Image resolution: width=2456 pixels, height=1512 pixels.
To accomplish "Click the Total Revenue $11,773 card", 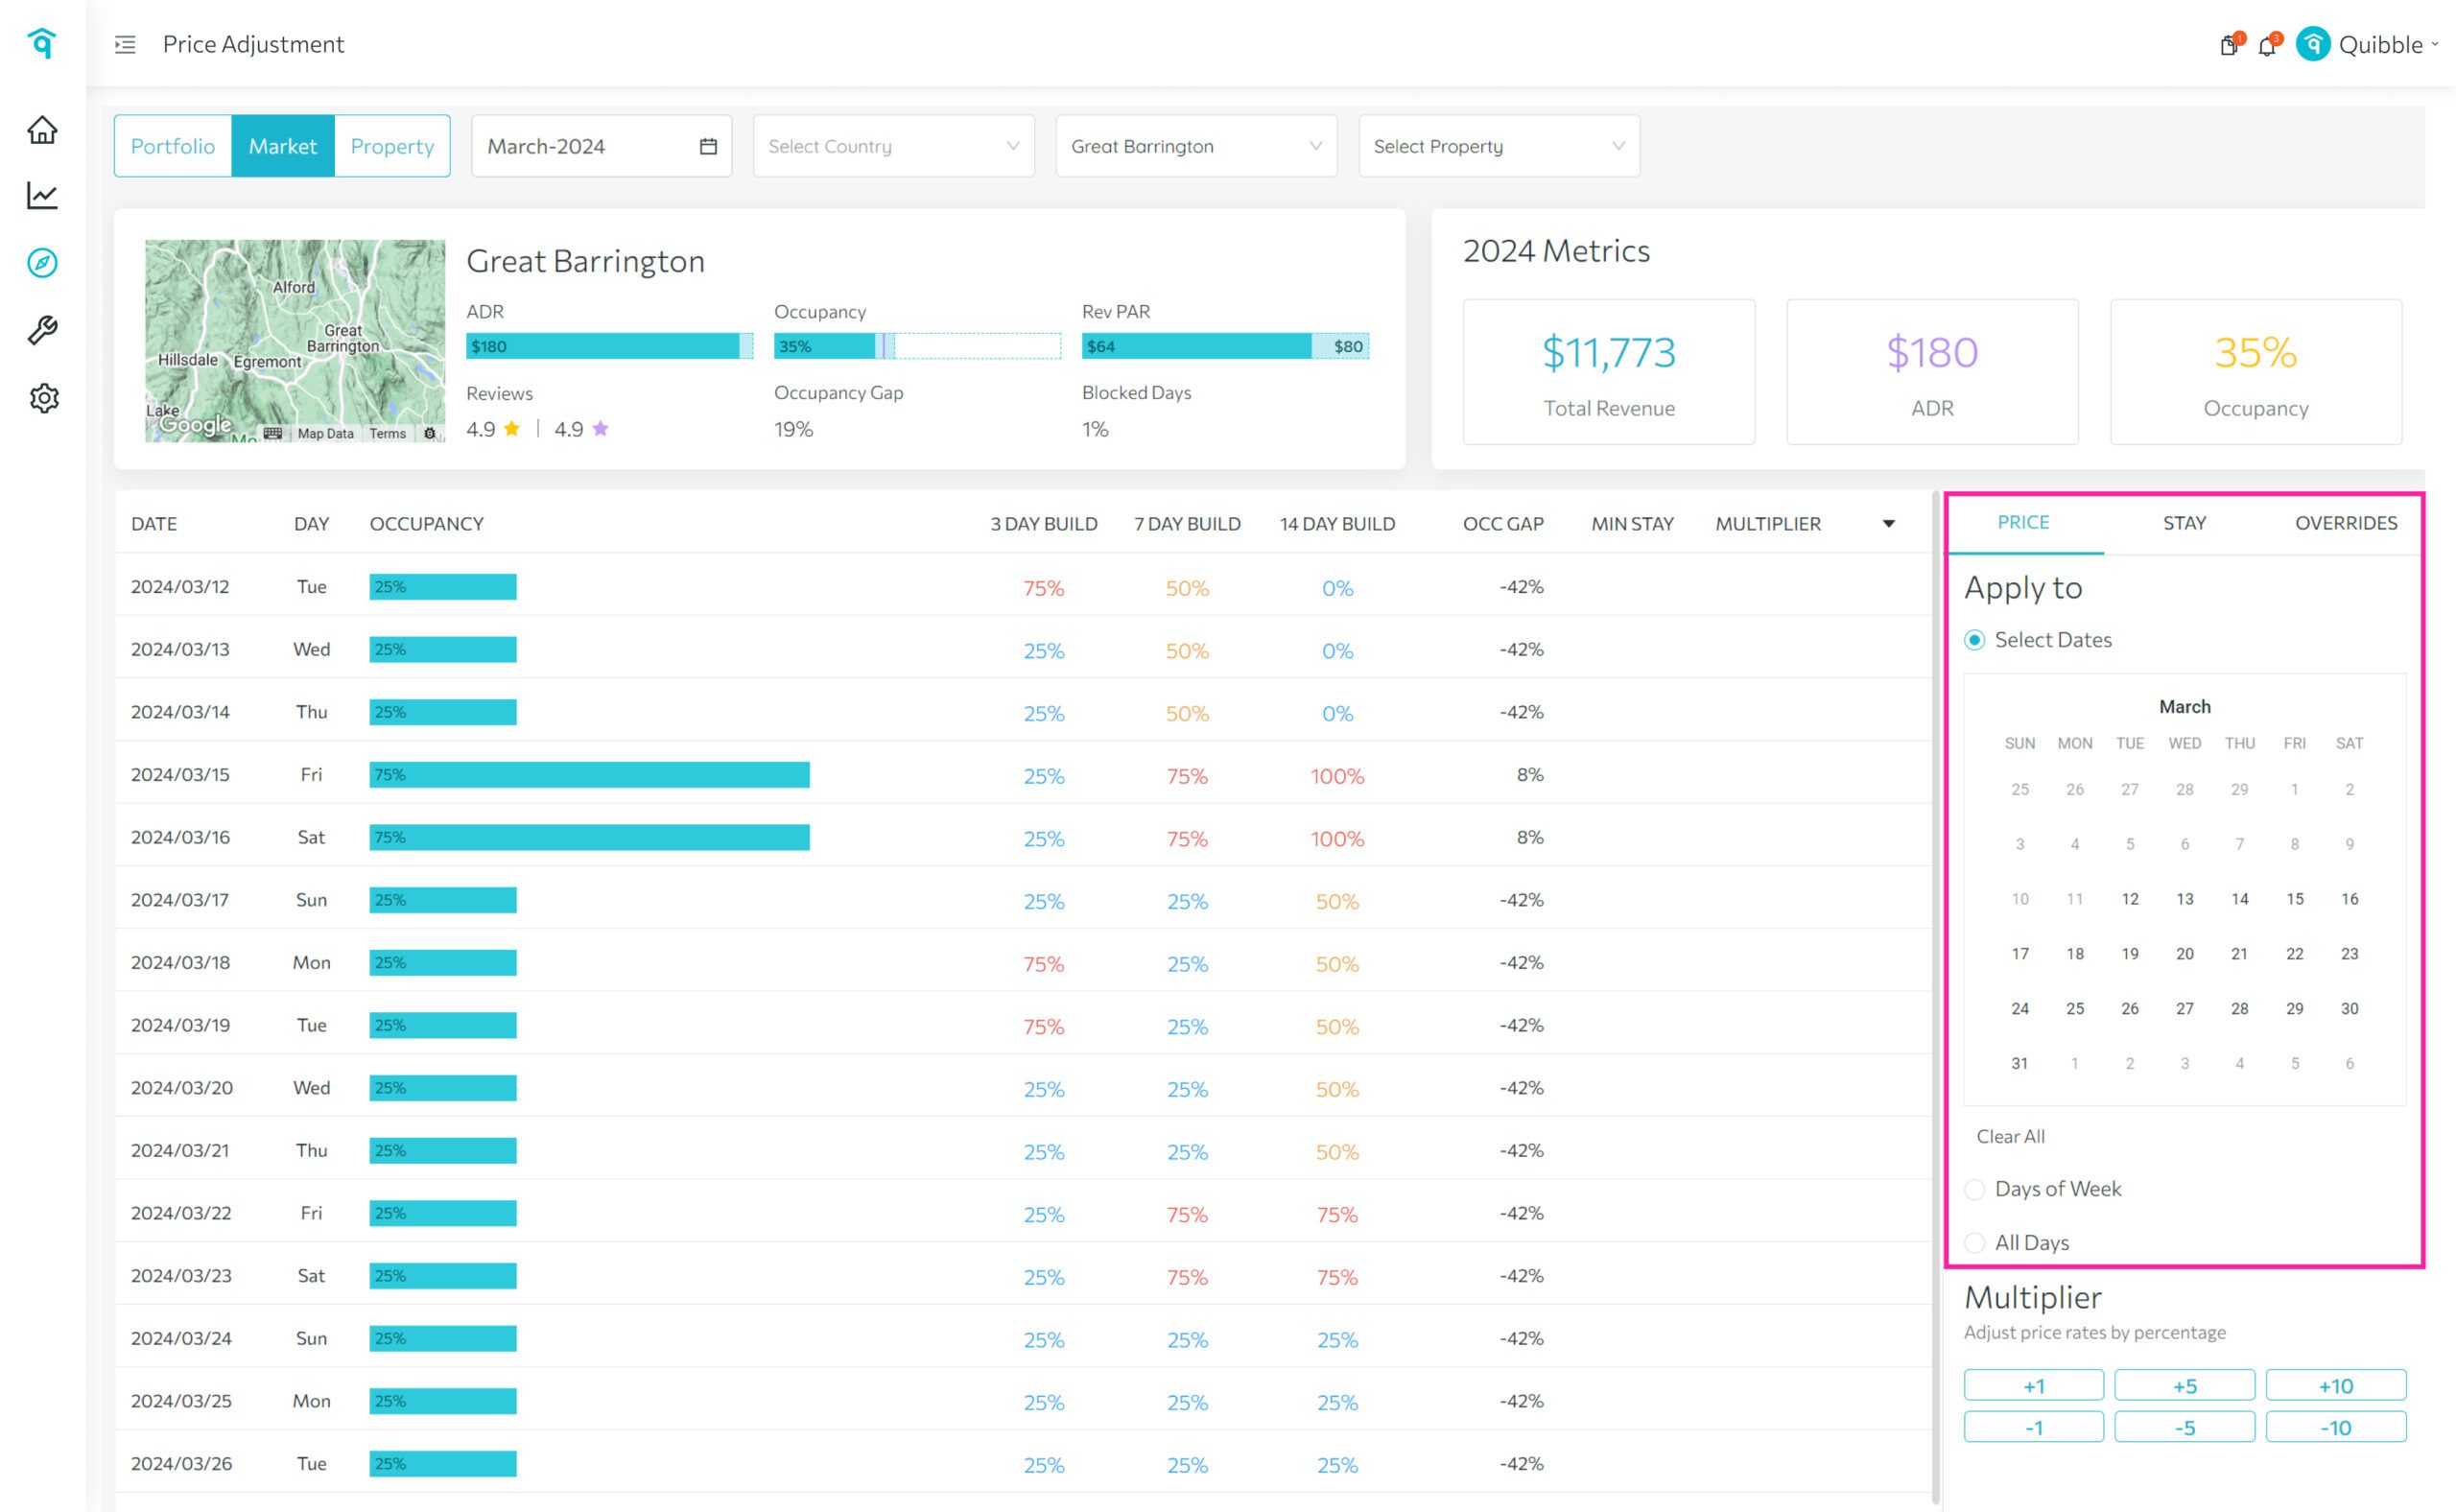I will tap(1608, 372).
